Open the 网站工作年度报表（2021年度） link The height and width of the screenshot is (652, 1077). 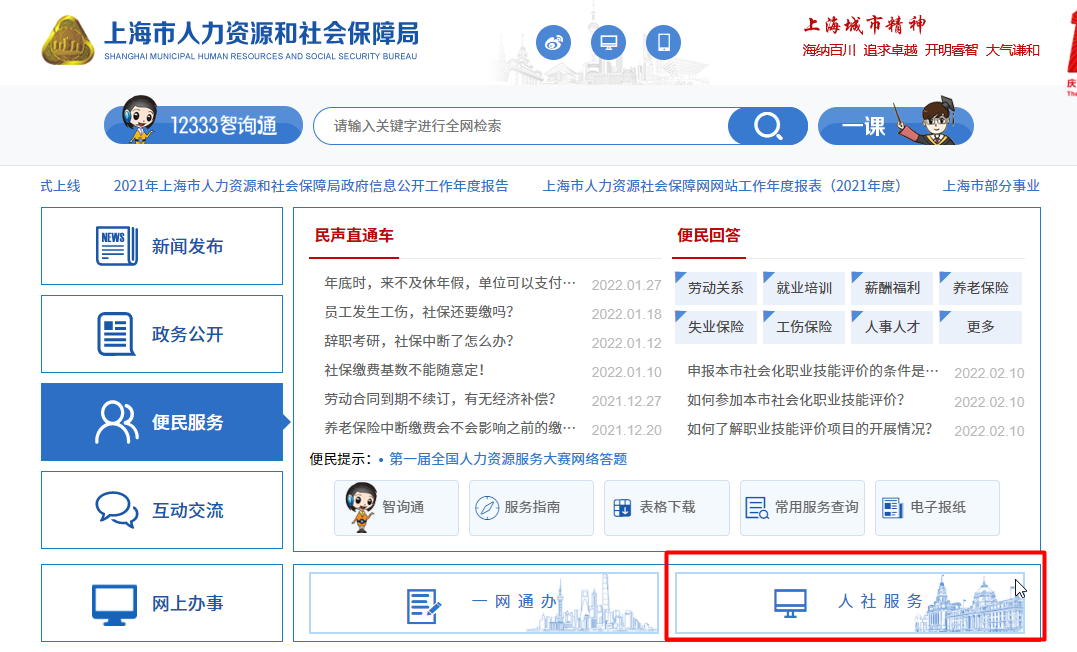[x=721, y=186]
